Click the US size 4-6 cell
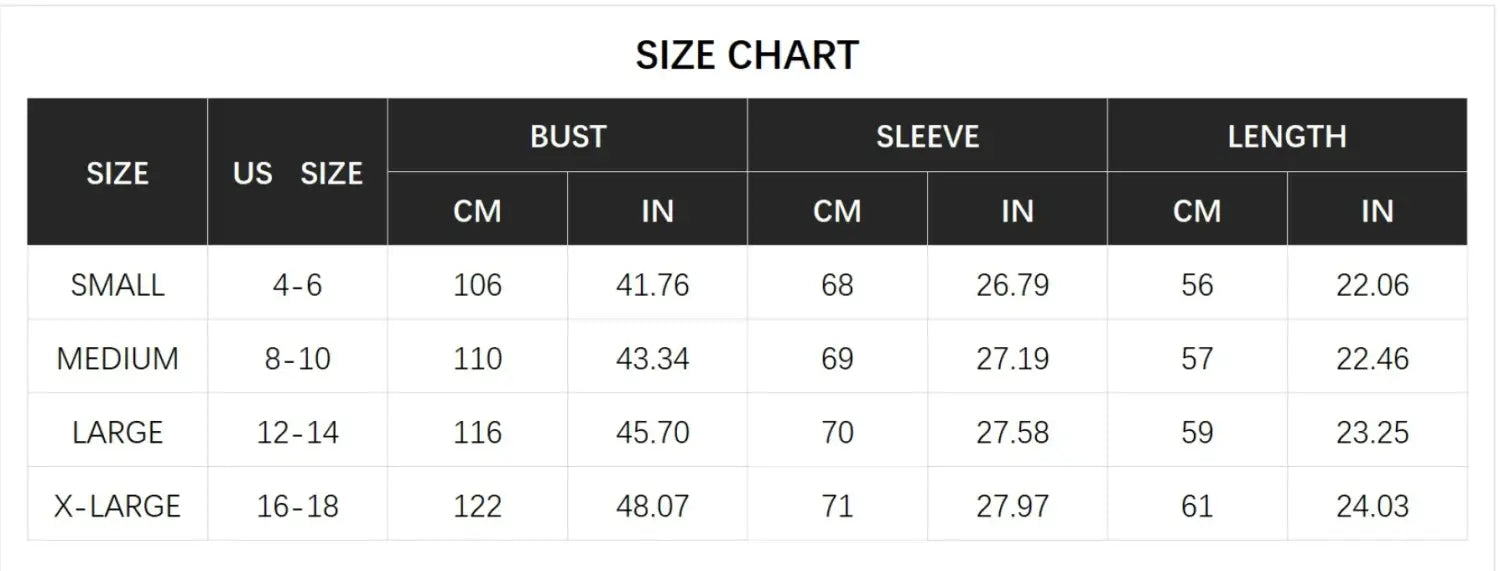 [x=297, y=285]
